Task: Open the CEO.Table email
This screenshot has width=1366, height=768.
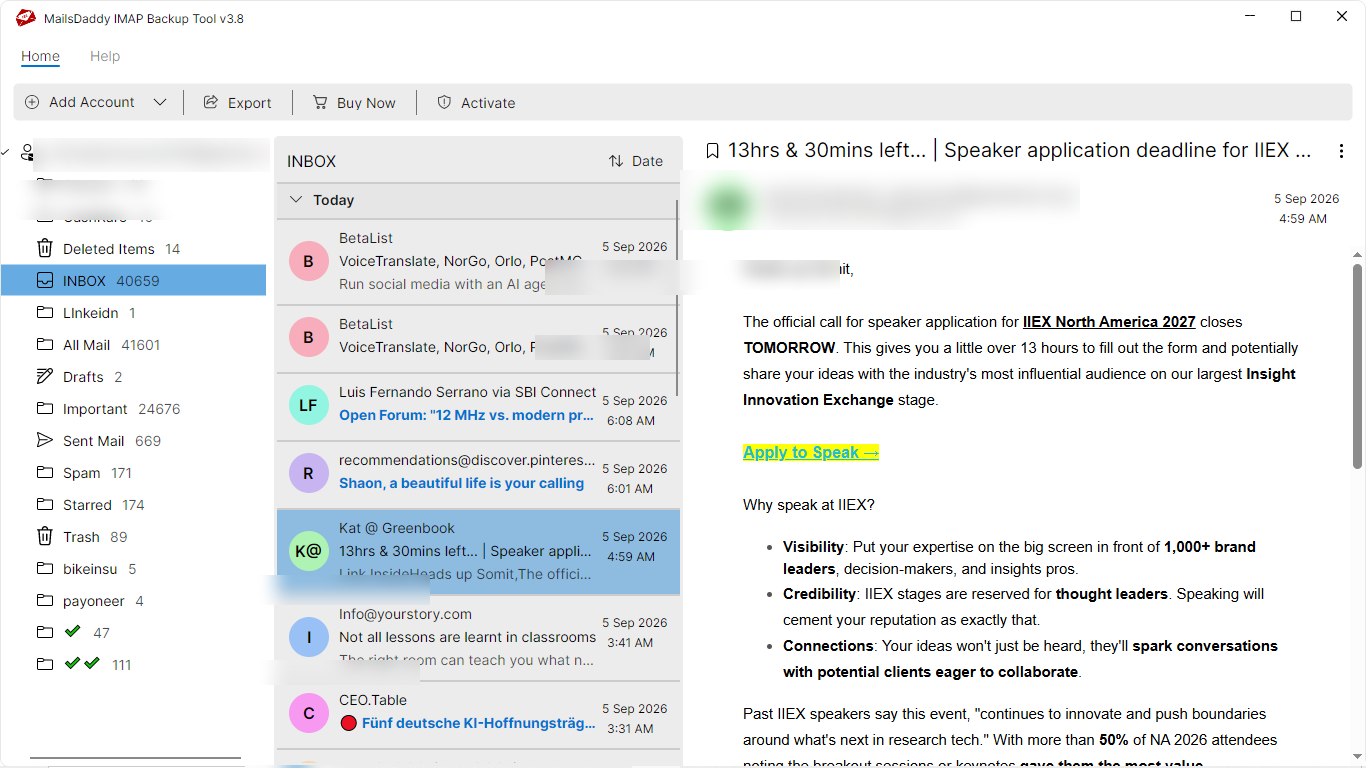Action: tap(478, 714)
